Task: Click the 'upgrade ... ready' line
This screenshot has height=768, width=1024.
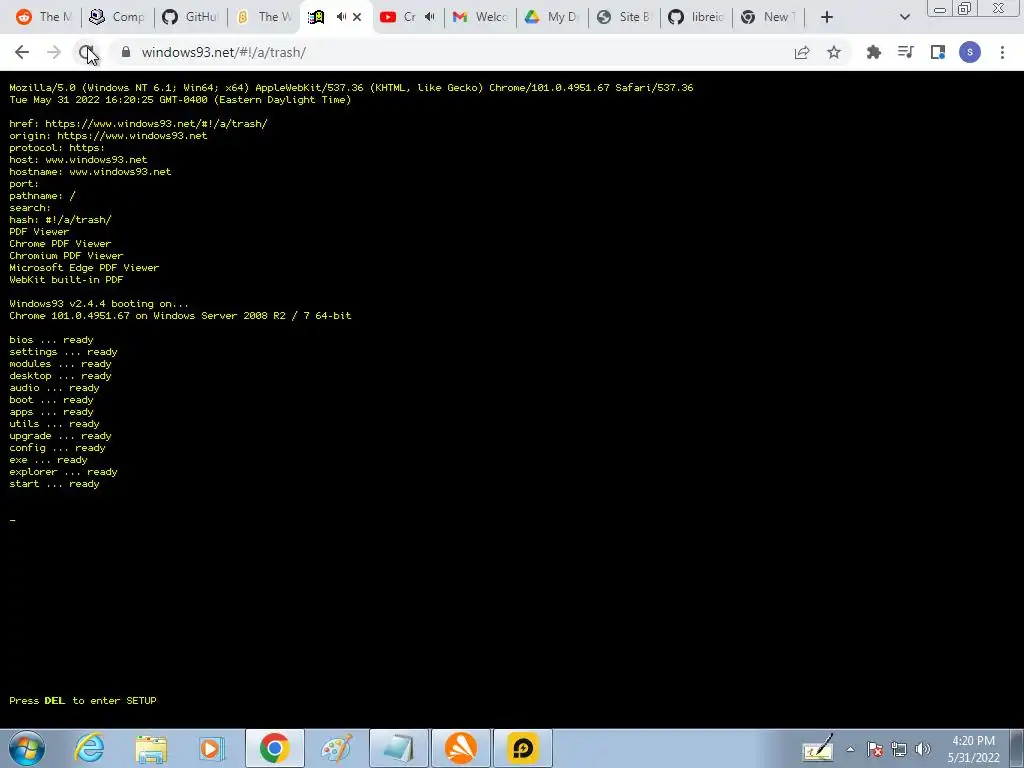Action: point(60,436)
